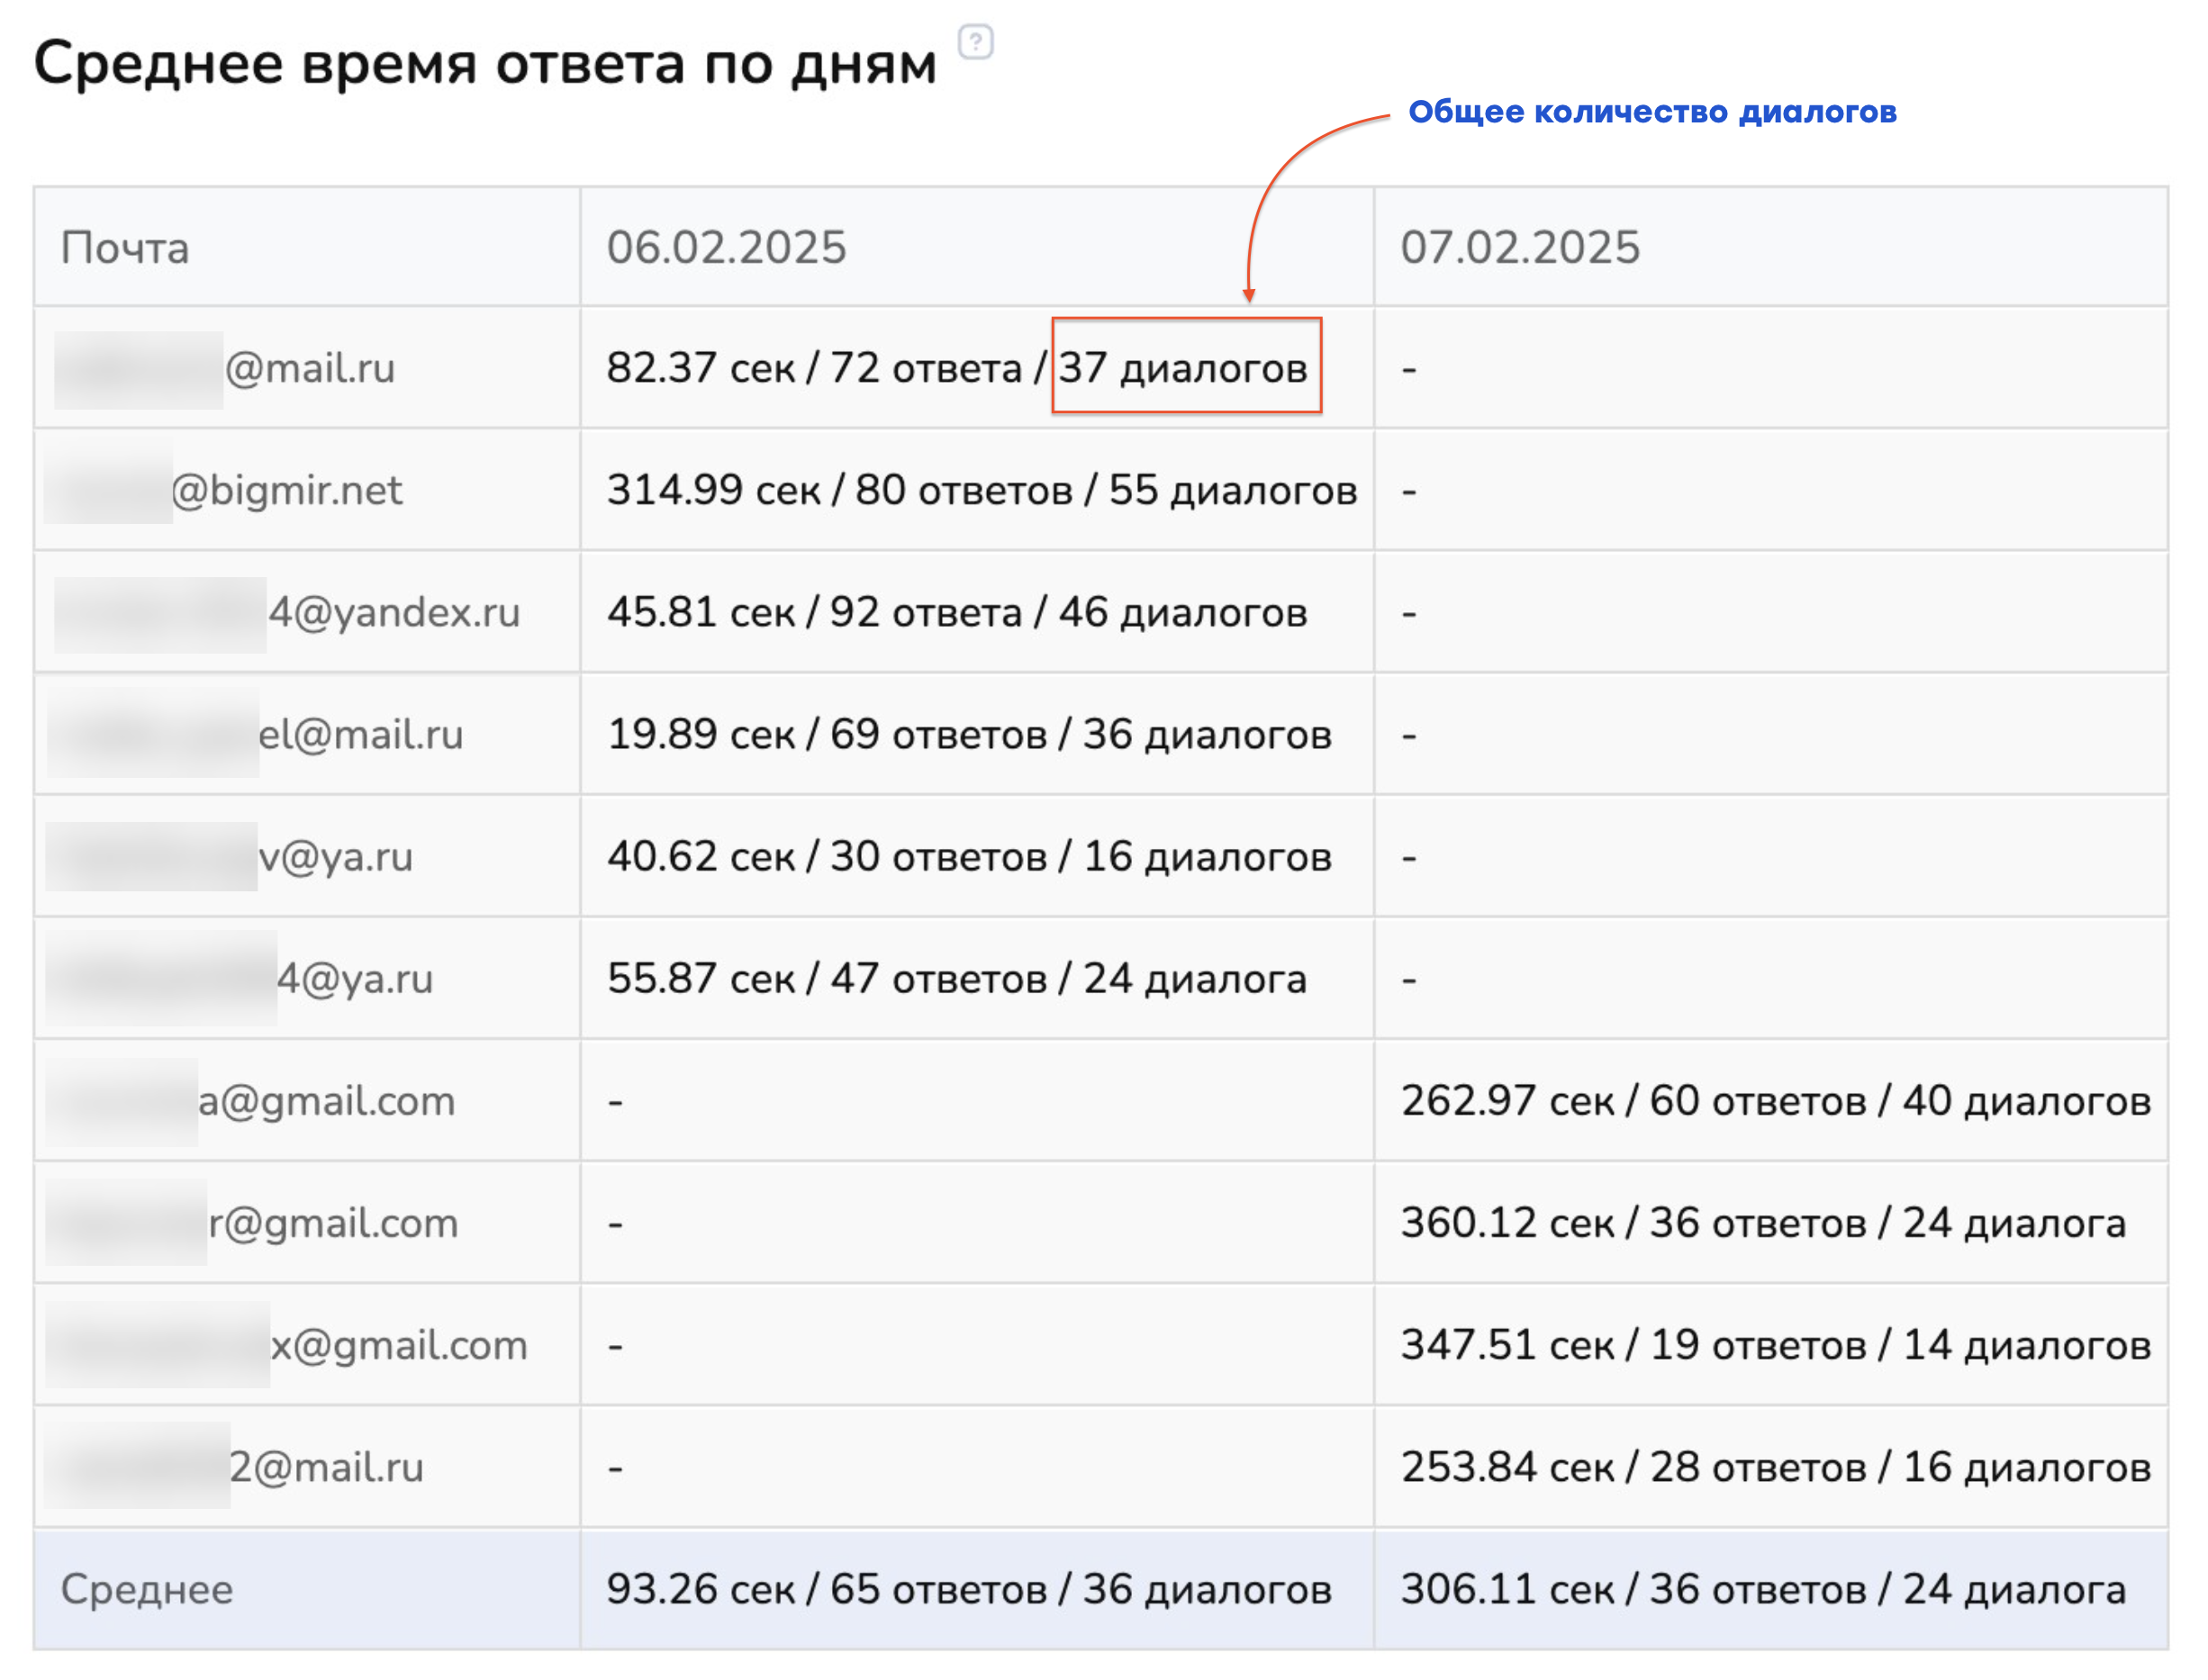Screen dimensions: 2208x1680
Task: Click the help question mark icon
Action: [x=975, y=42]
